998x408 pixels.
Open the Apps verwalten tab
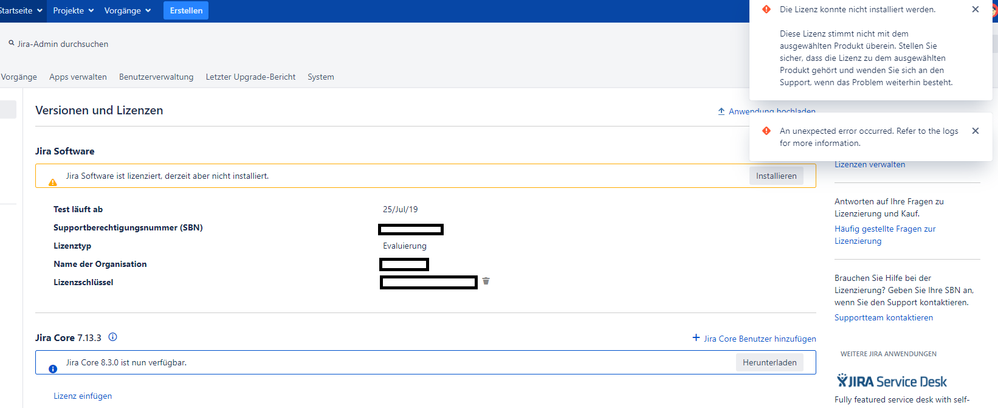pyautogui.click(x=78, y=77)
